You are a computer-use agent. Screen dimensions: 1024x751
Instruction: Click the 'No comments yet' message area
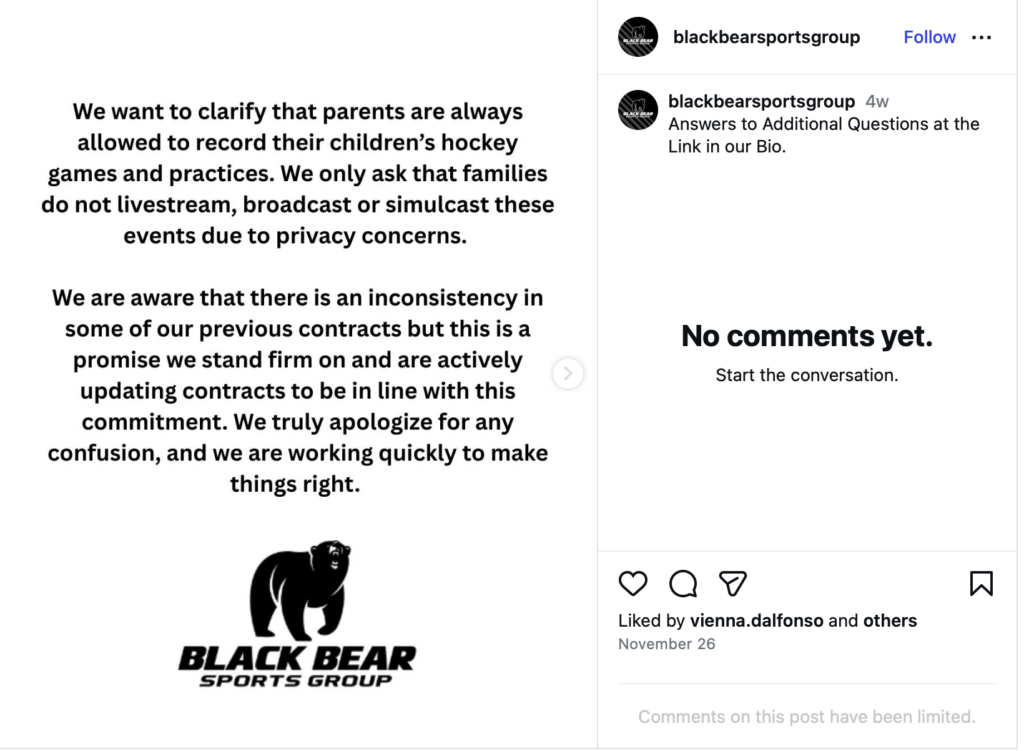[x=806, y=336]
